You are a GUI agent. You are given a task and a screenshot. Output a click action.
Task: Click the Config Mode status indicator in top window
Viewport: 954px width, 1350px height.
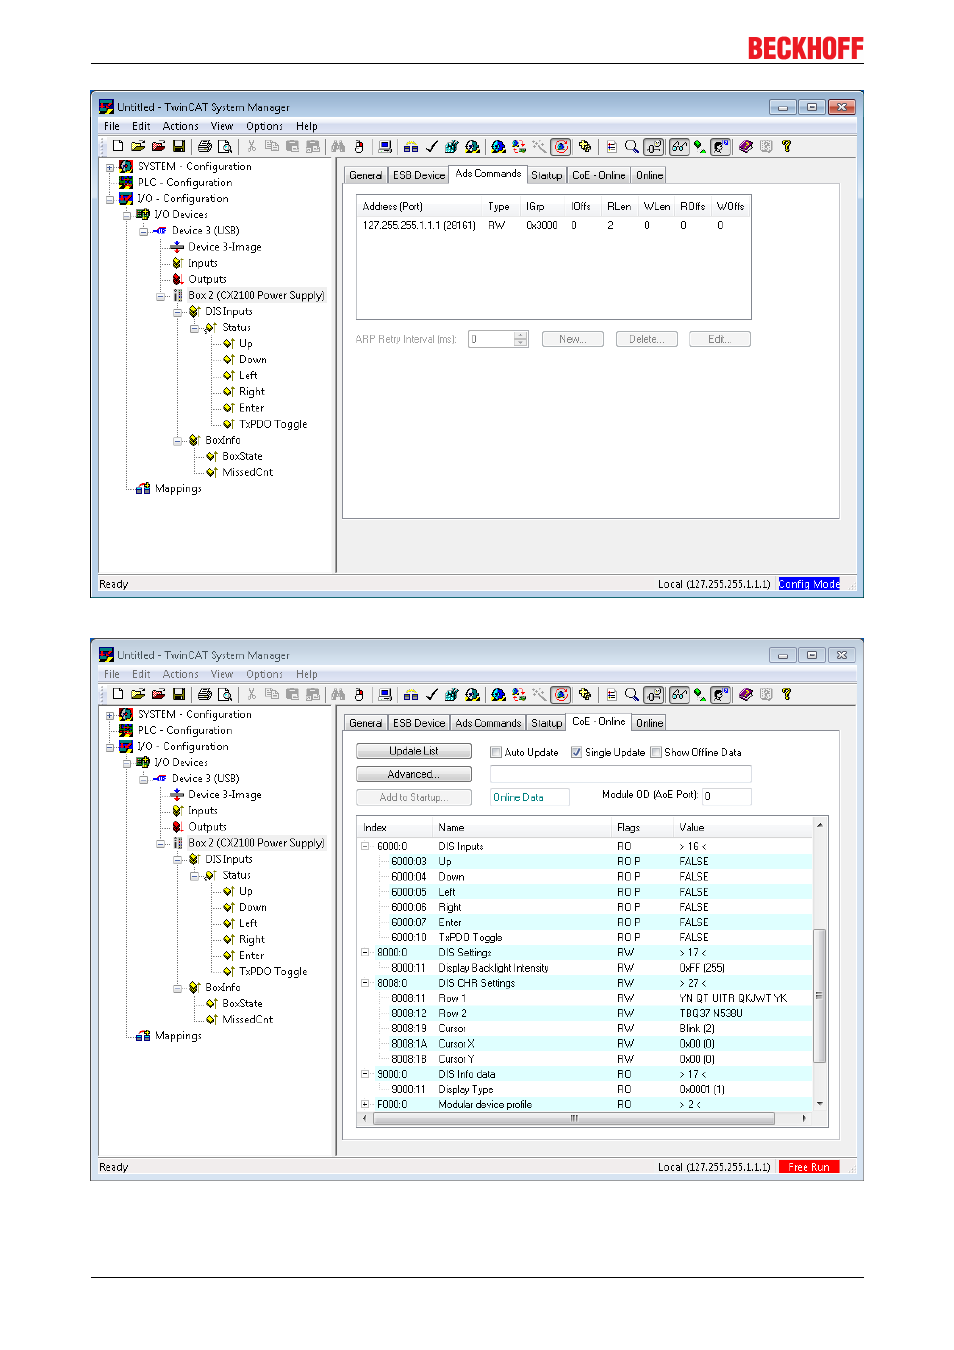point(809,584)
